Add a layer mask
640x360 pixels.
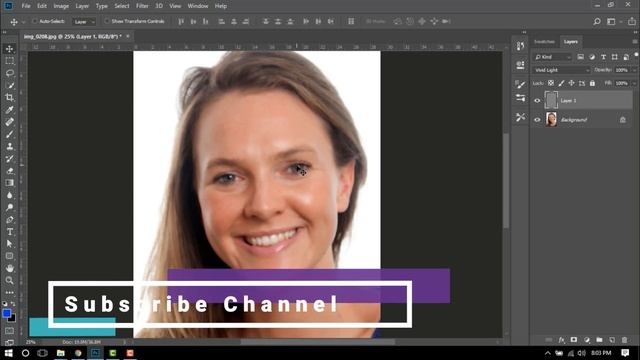pos(574,340)
